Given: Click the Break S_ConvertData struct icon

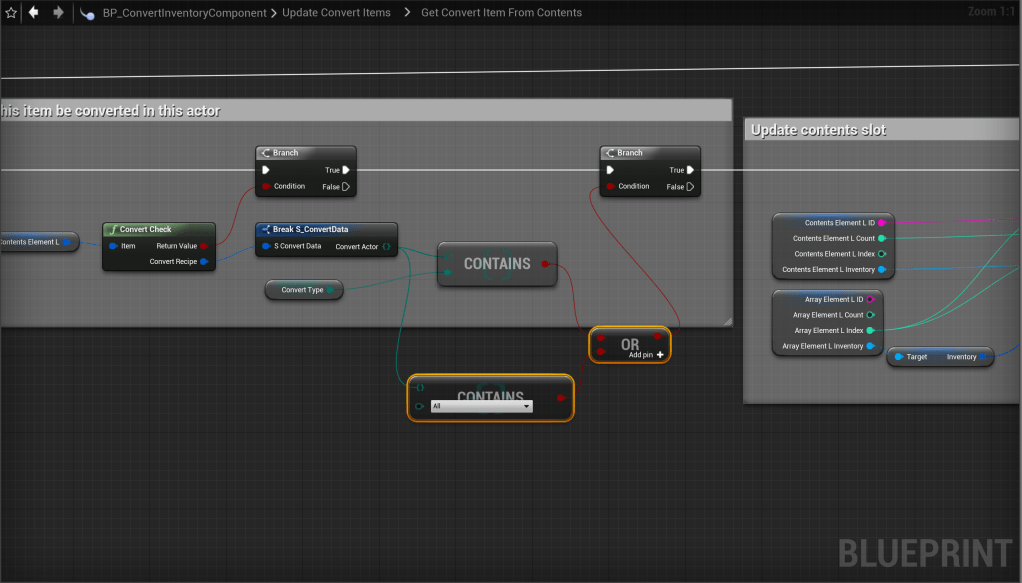Looking at the screenshot, I should tap(265, 229).
